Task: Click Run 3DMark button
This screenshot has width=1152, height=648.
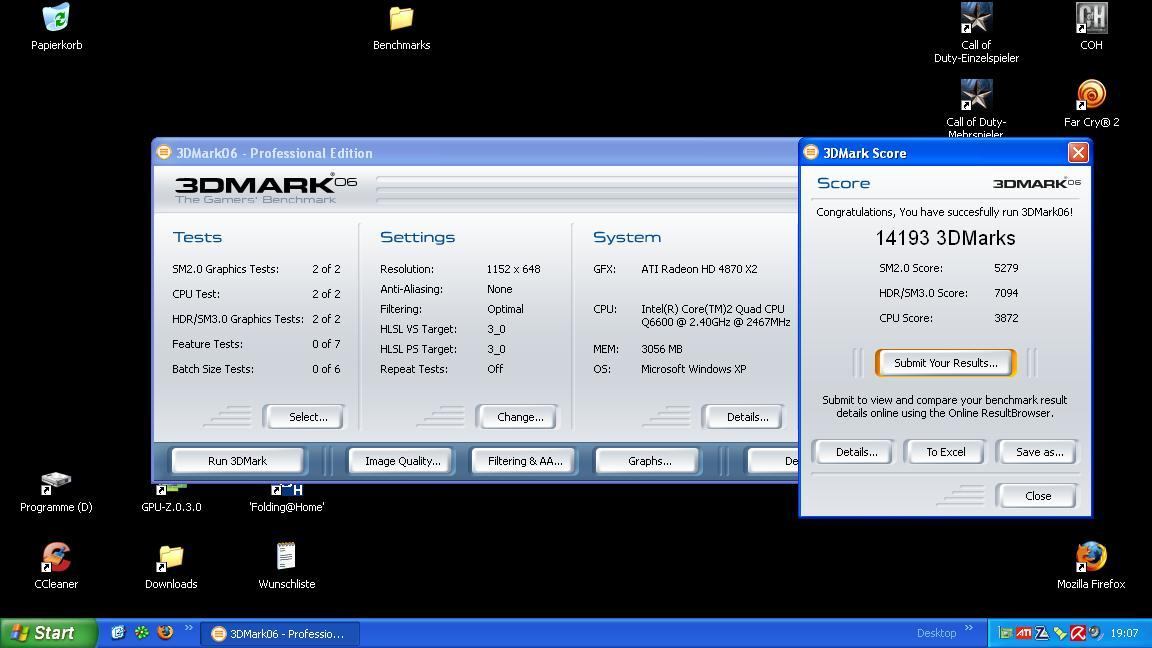Action: tap(237, 461)
